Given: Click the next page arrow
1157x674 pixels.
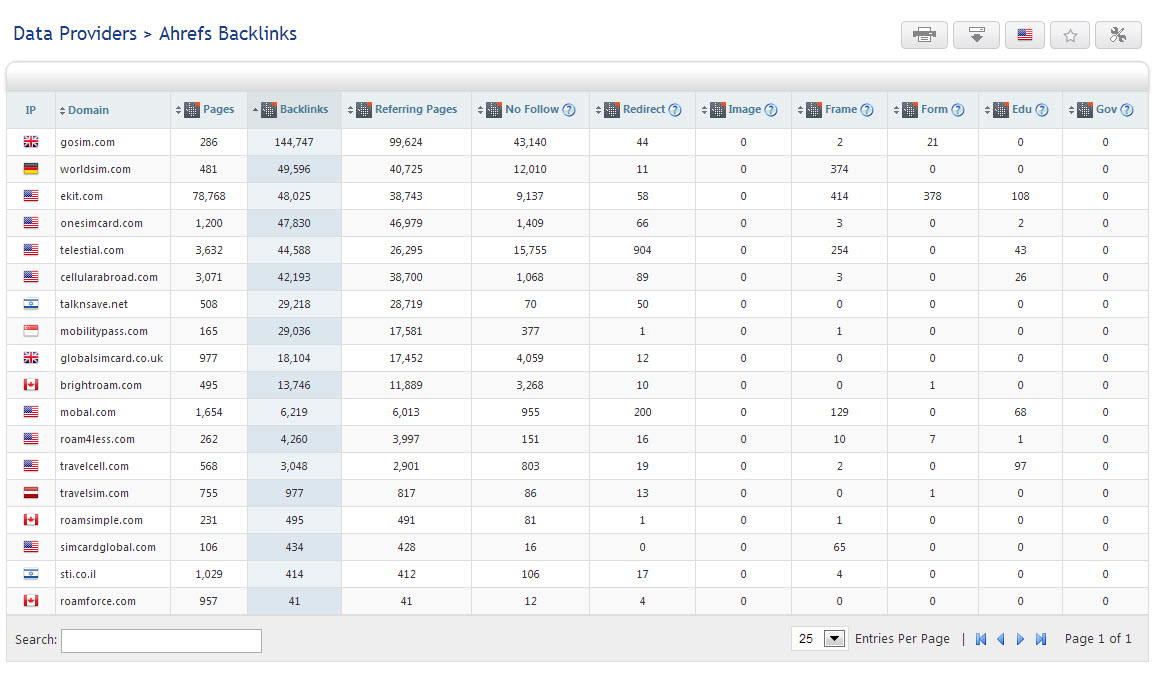Looking at the screenshot, I should [1021, 639].
